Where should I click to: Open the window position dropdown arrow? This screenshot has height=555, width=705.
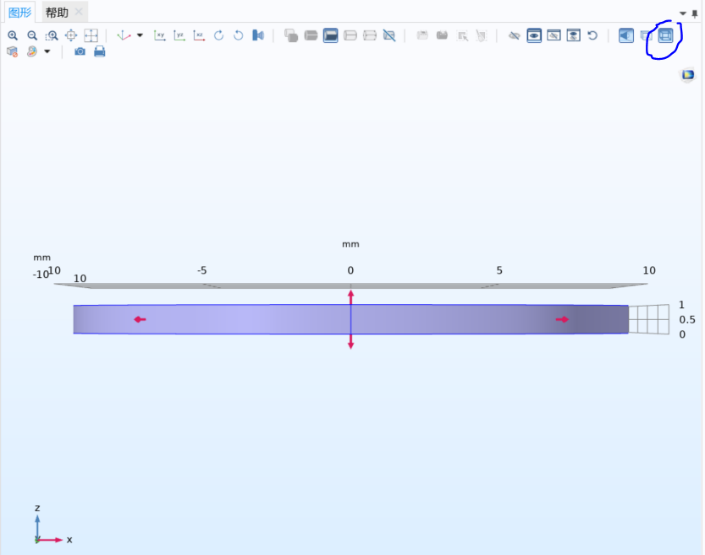[x=683, y=13]
